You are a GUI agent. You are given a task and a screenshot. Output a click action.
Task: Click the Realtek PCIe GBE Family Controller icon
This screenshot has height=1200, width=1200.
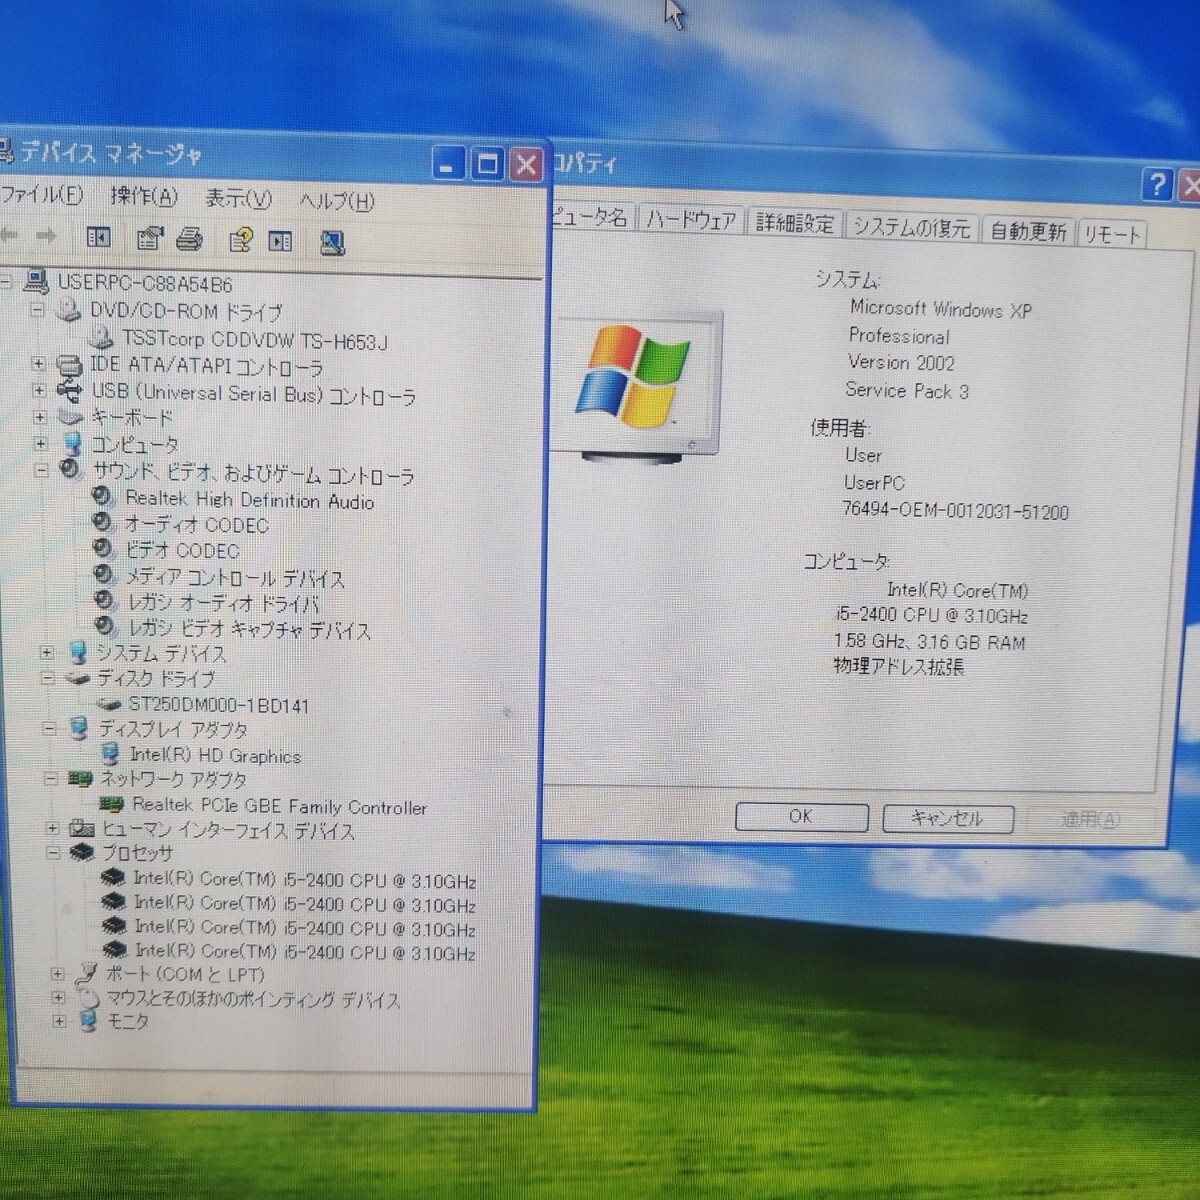point(113,803)
